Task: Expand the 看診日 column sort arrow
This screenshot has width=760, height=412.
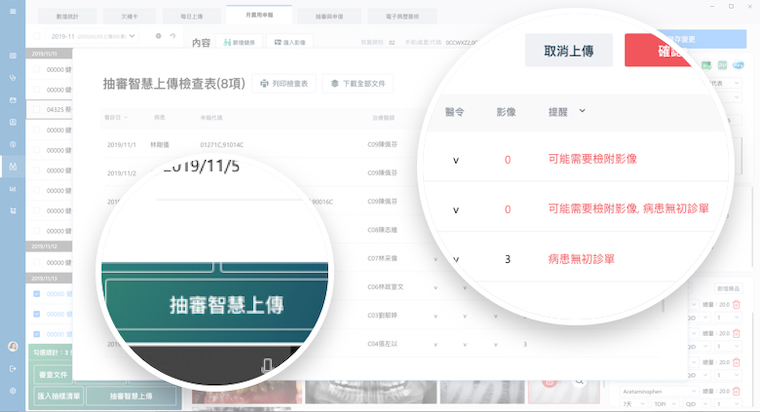Action: (x=125, y=117)
